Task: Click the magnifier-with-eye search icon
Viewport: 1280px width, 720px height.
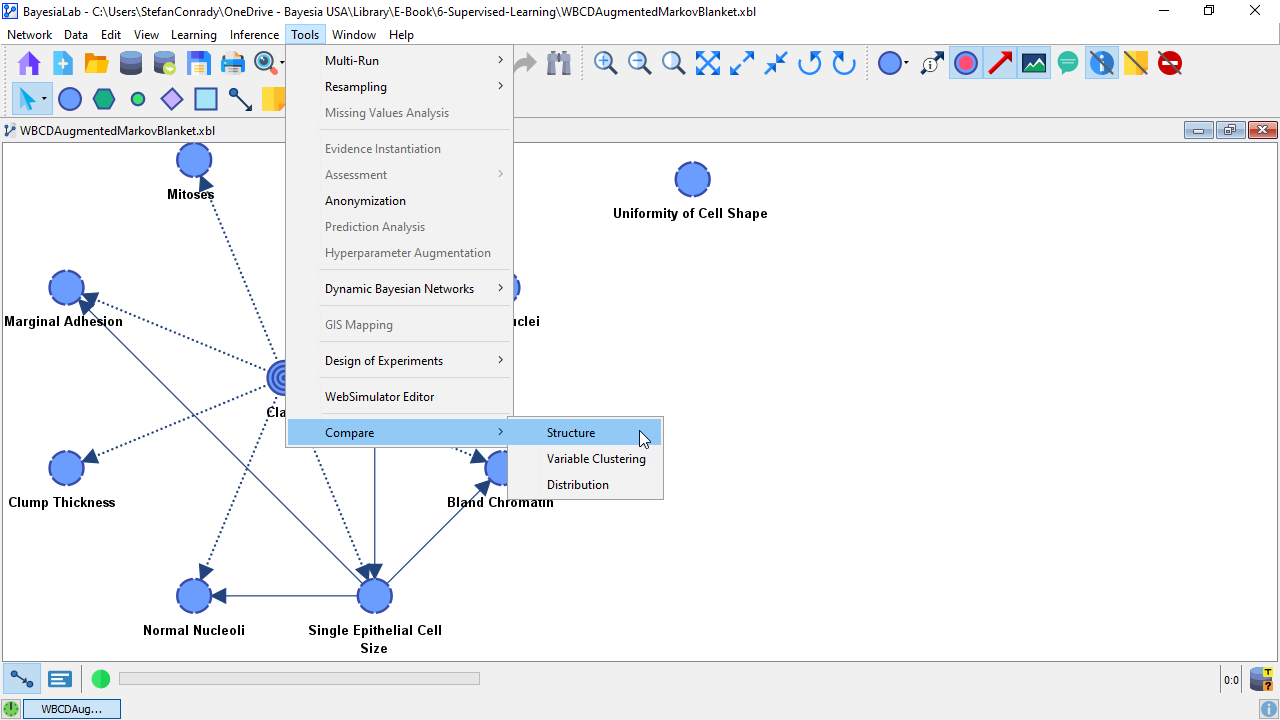Action: point(266,64)
